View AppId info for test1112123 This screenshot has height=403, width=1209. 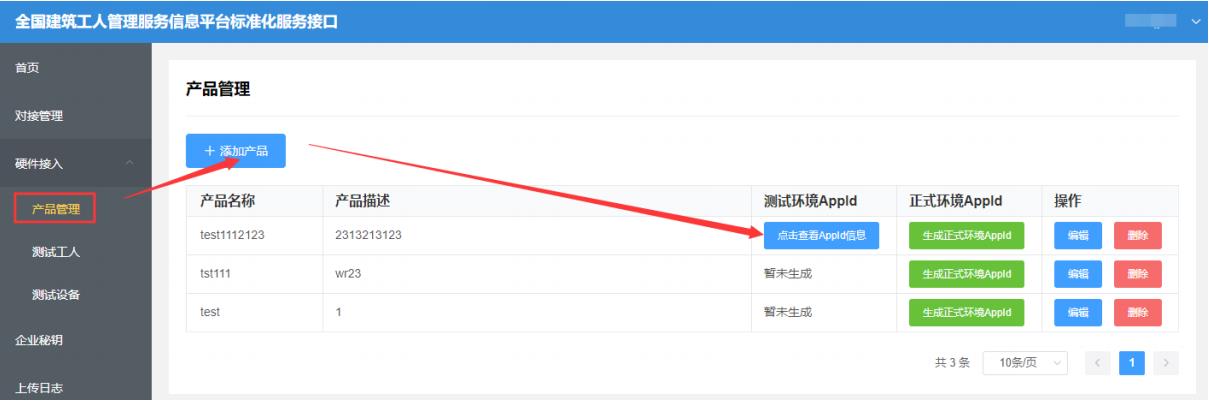point(821,236)
